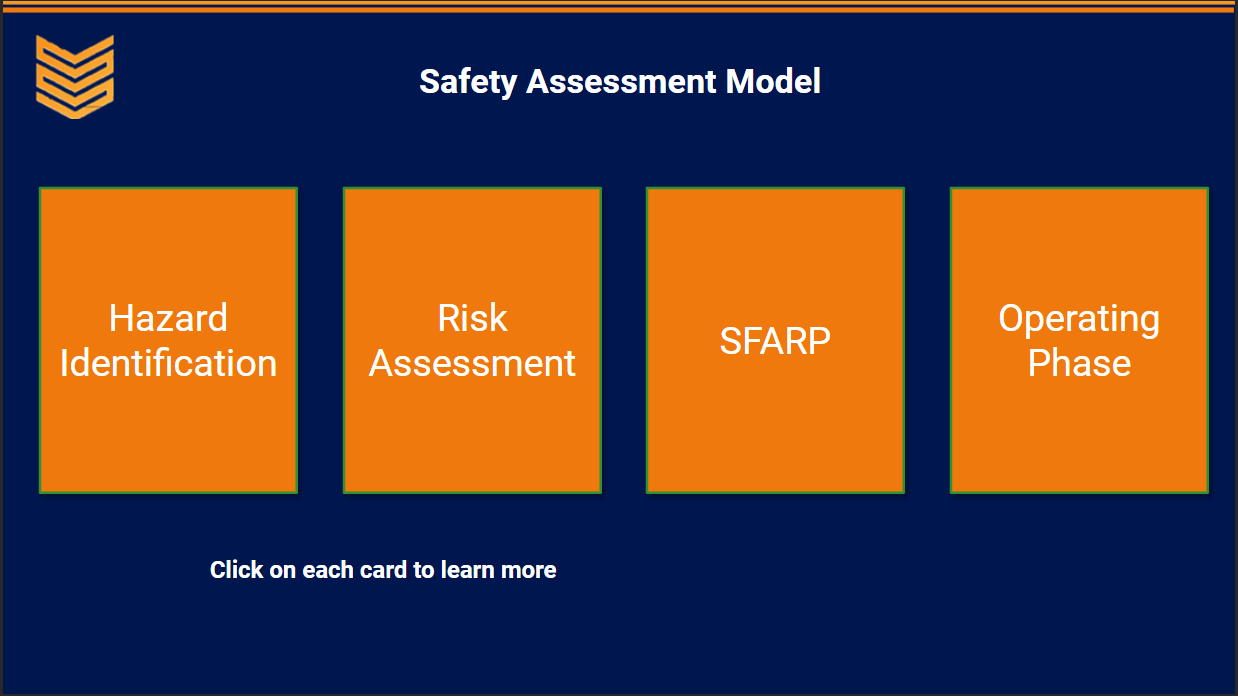The height and width of the screenshot is (696, 1238).
Task: Click the SFARP text label
Action: (775, 341)
